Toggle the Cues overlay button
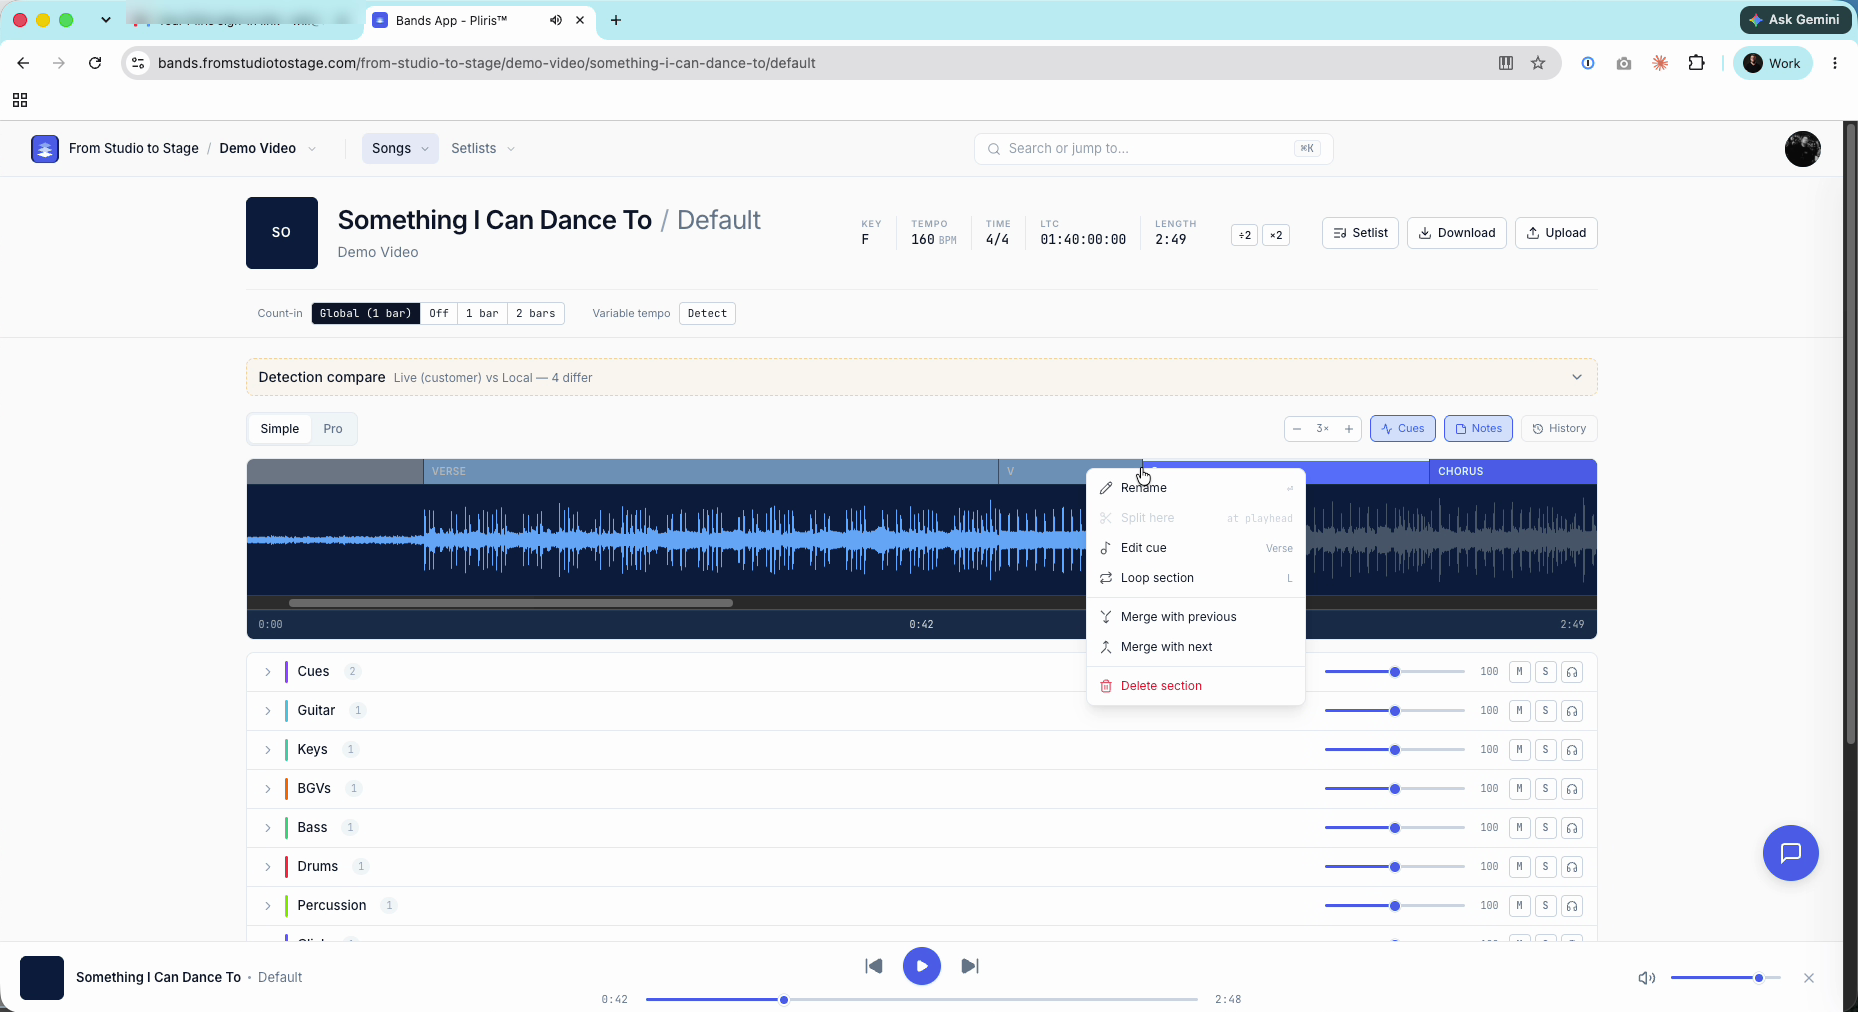This screenshot has width=1858, height=1012. point(1402,429)
